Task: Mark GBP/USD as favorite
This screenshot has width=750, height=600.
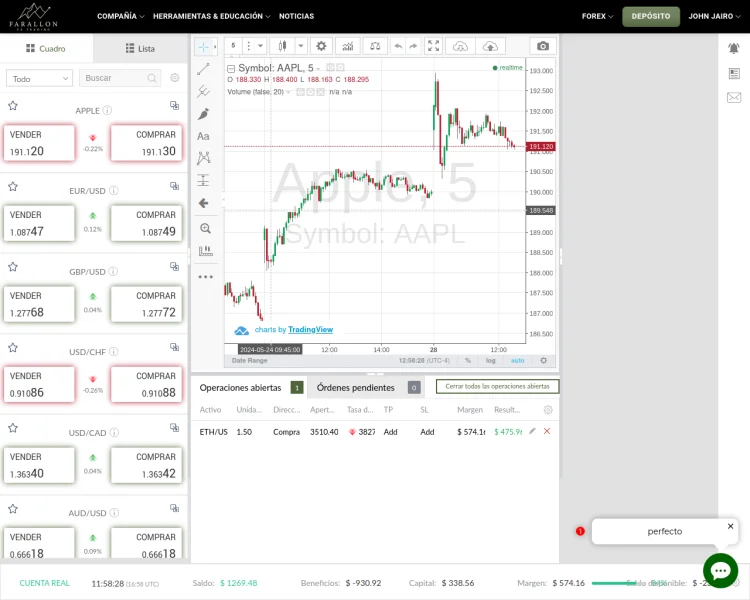Action: [x=13, y=267]
